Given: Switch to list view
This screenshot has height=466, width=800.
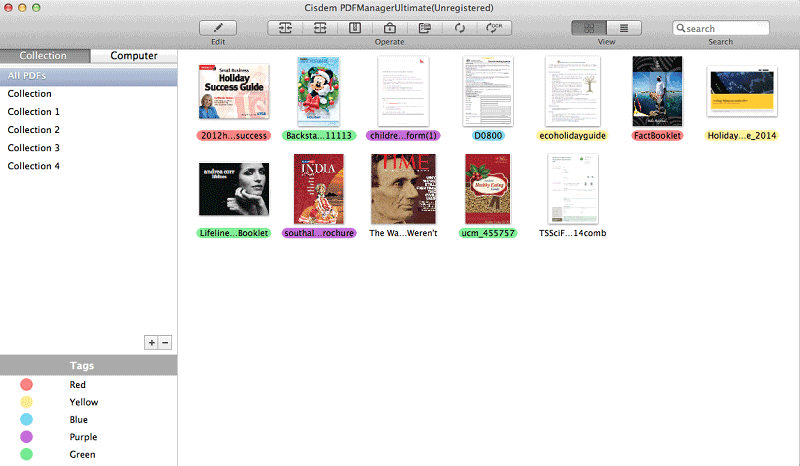Looking at the screenshot, I should coord(624,28).
